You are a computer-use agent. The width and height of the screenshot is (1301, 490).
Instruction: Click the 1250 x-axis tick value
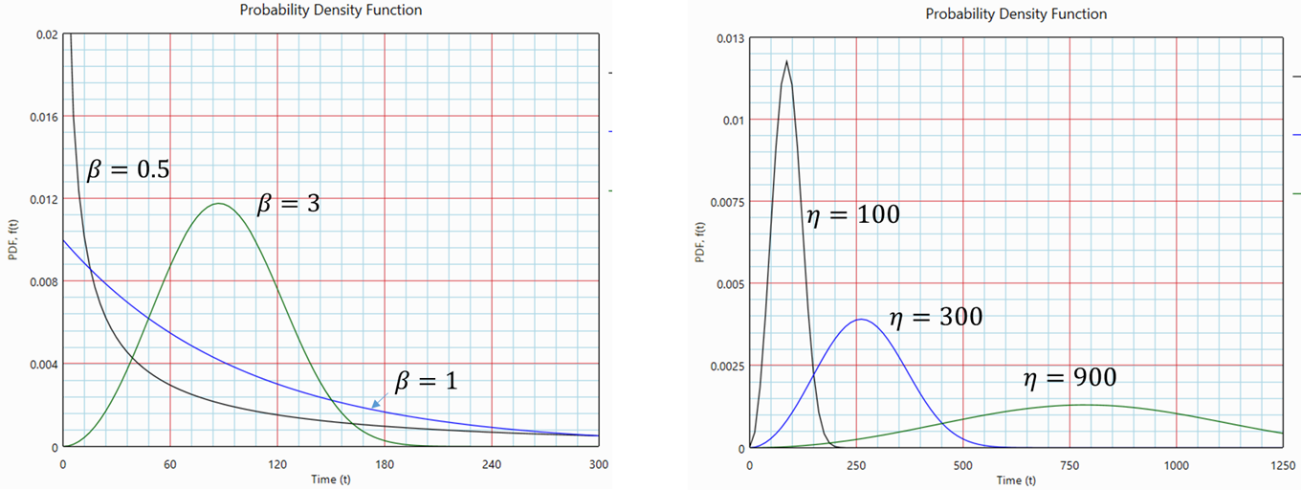pos(1283,465)
